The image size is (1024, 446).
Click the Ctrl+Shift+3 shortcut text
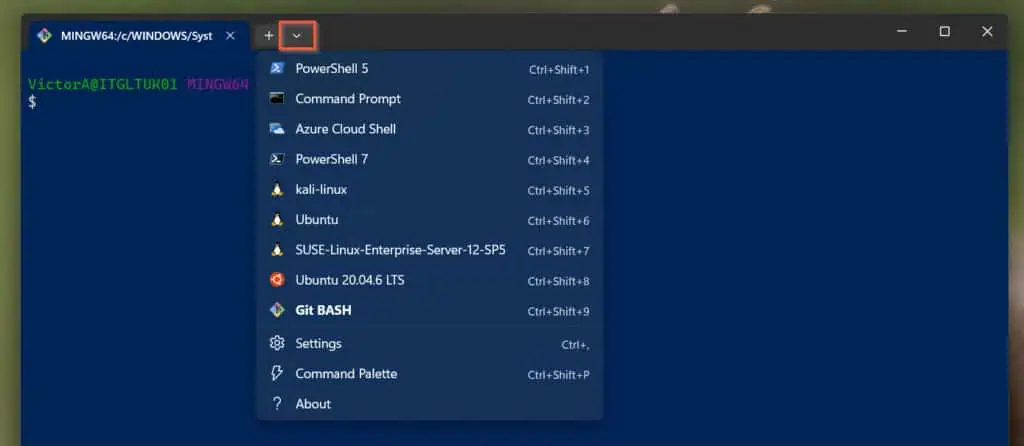[558, 130]
